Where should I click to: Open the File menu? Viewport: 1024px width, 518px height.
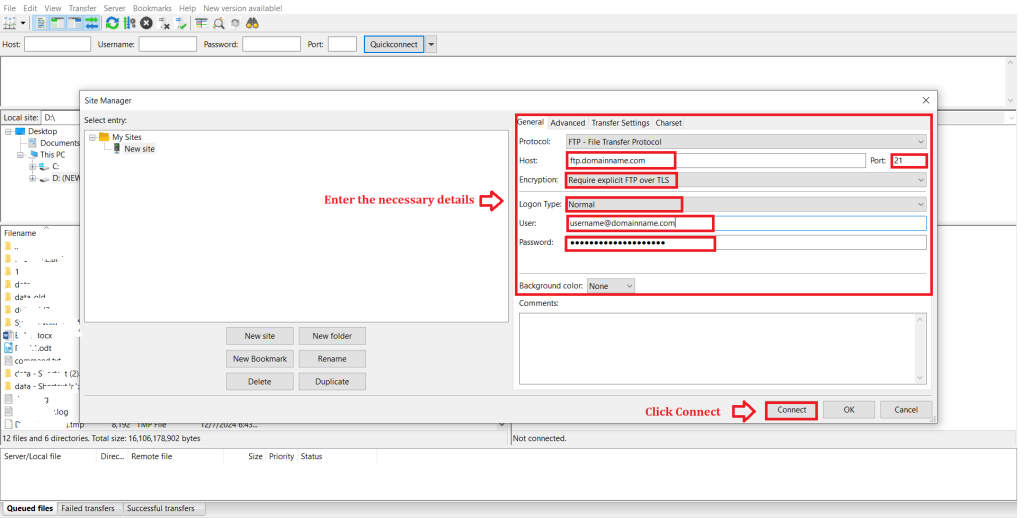click(x=10, y=8)
